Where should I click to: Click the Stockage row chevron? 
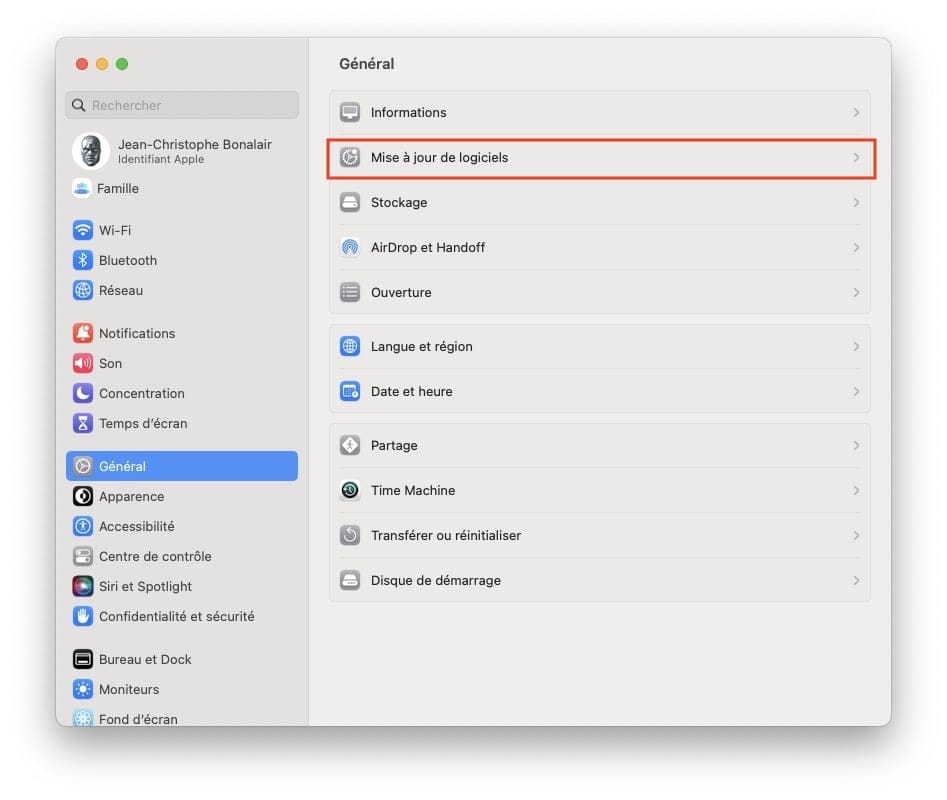coord(856,202)
